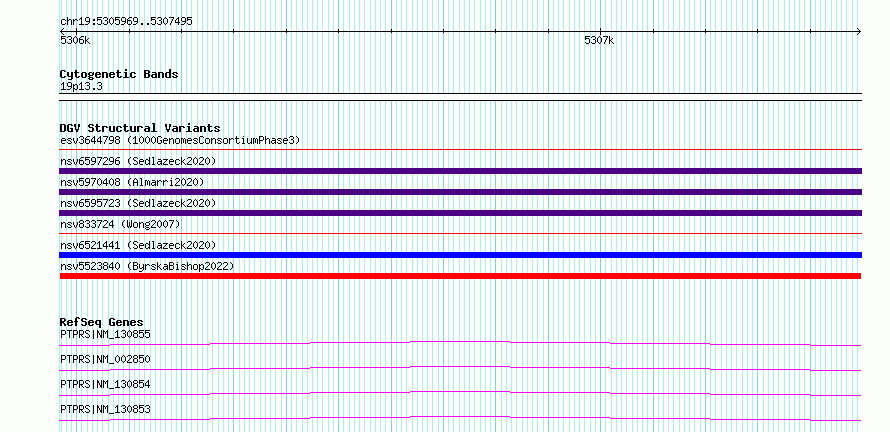This screenshot has width=890, height=432.
Task: Click the purple bar under nsv6595723
Action: coord(460,213)
